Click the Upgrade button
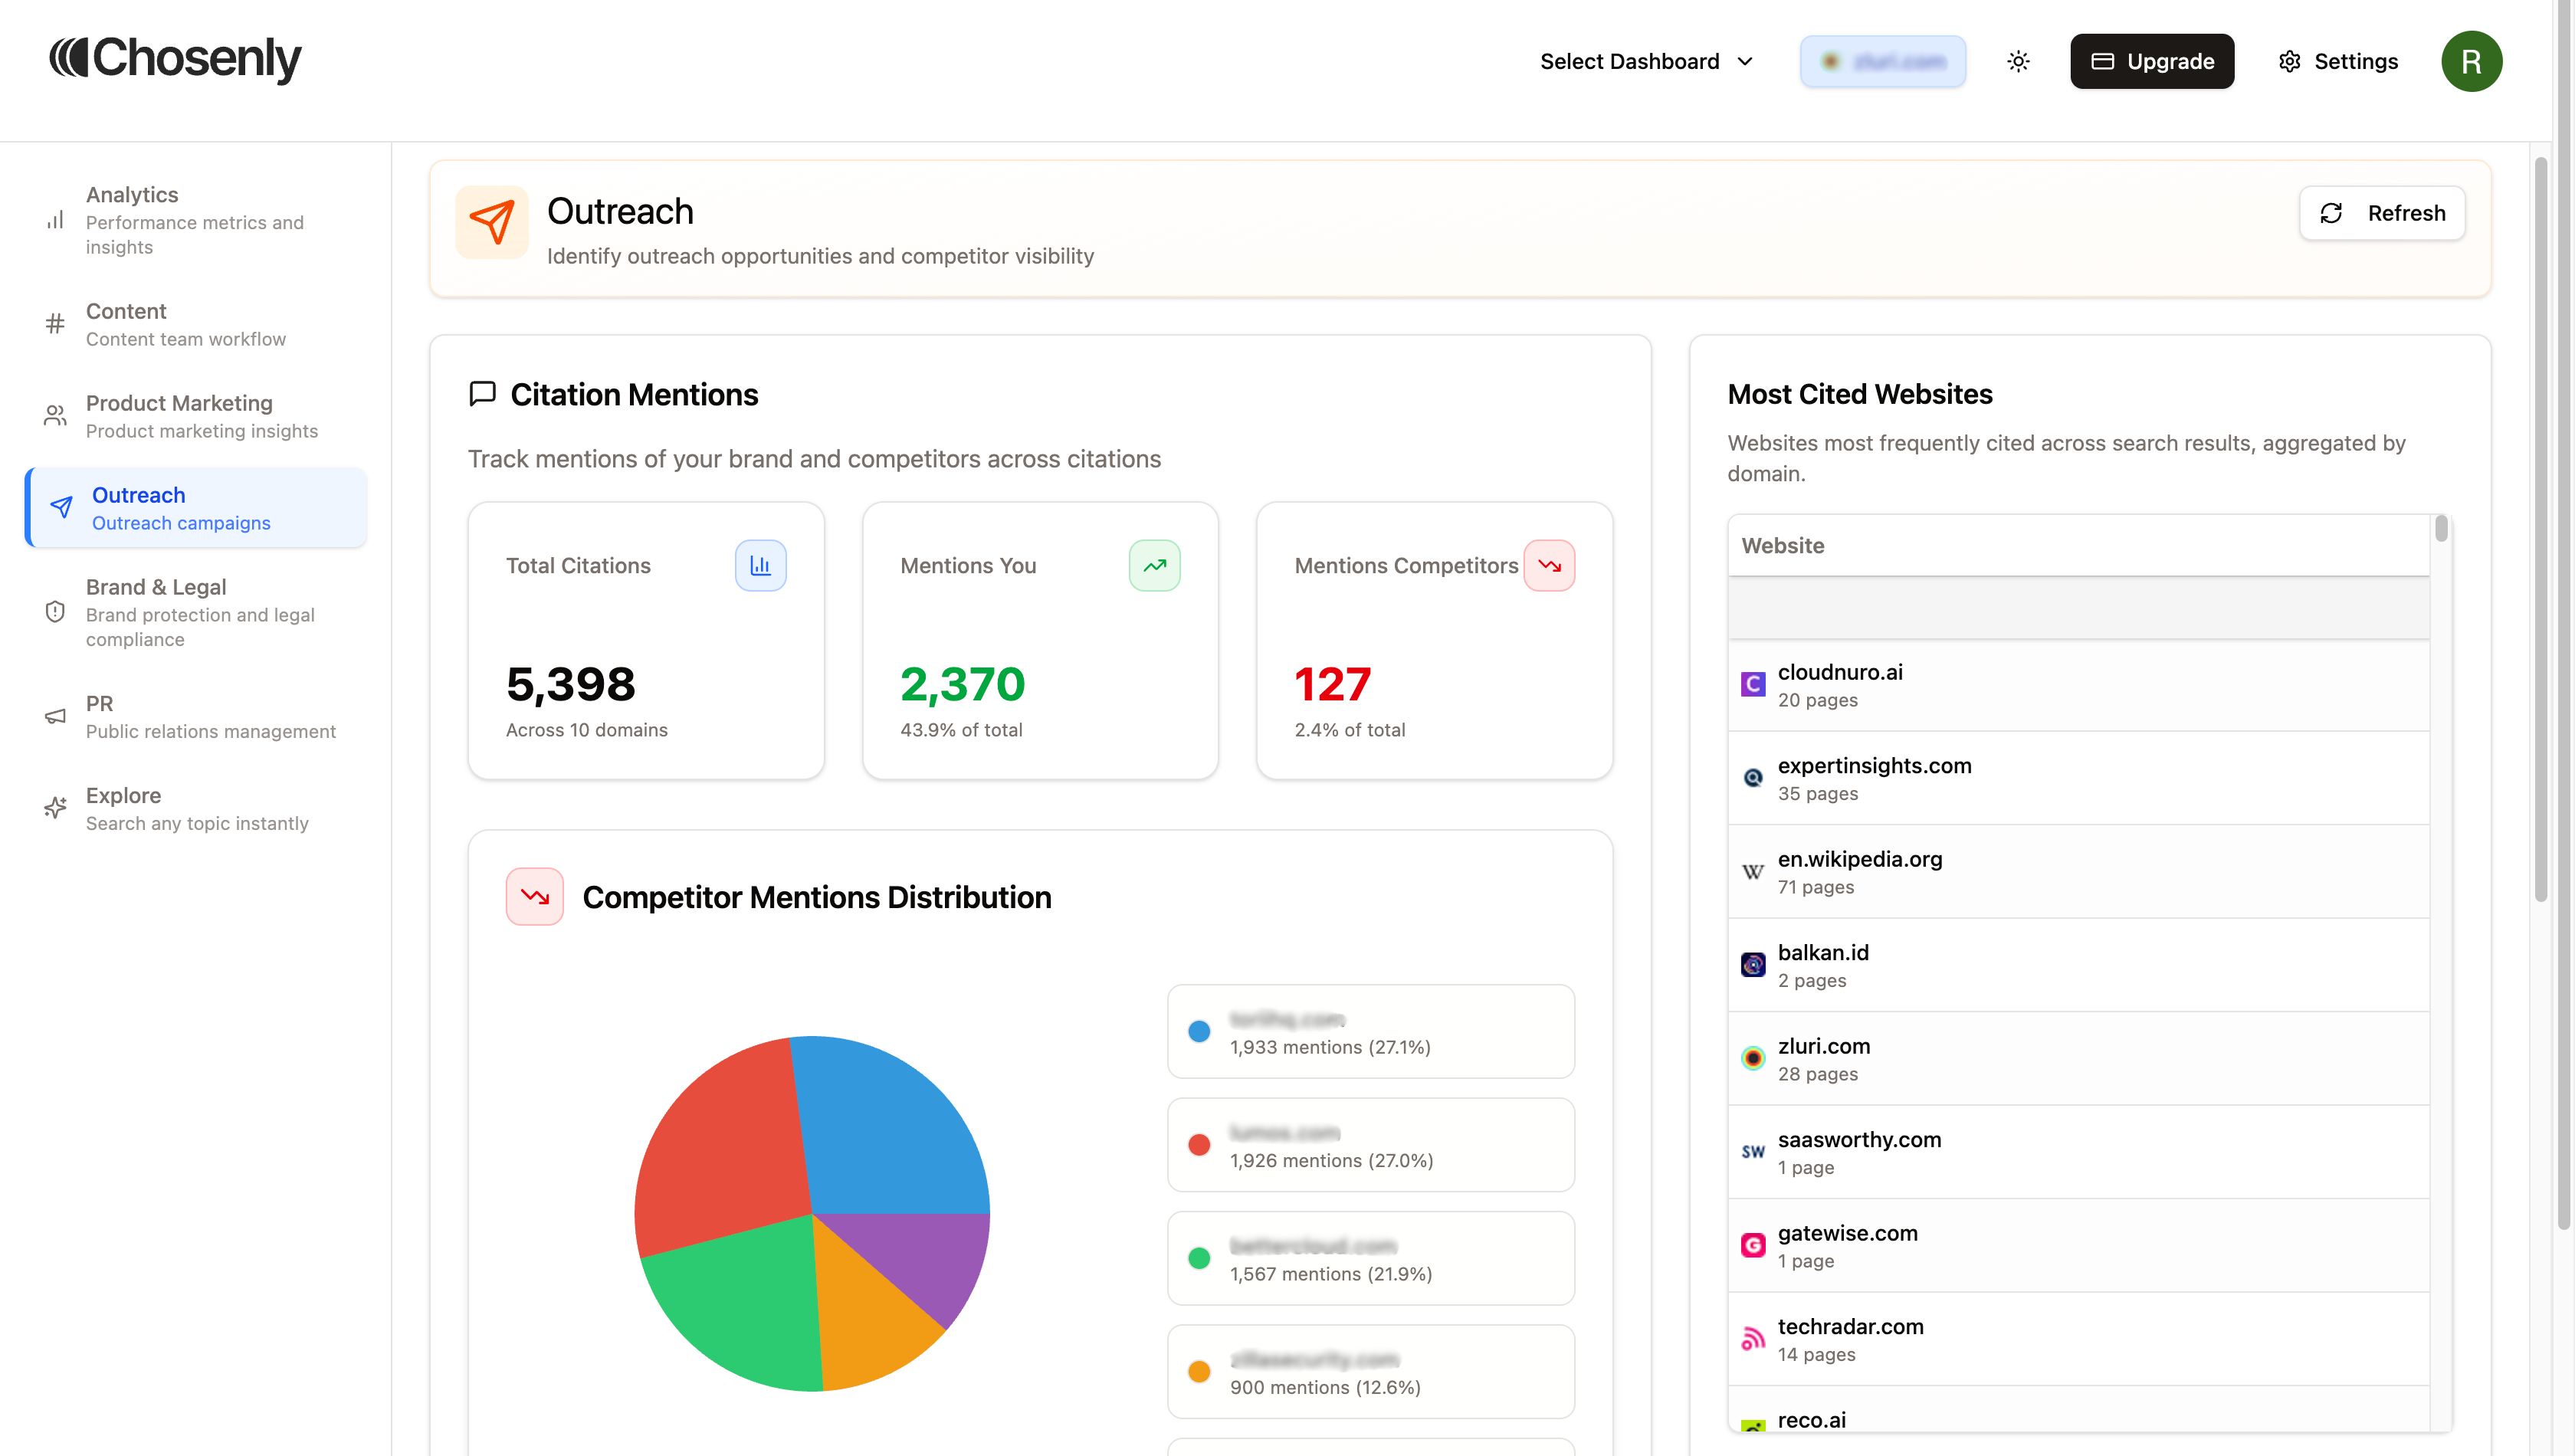Screen dimensions: 2575x1456 pos(2152,62)
